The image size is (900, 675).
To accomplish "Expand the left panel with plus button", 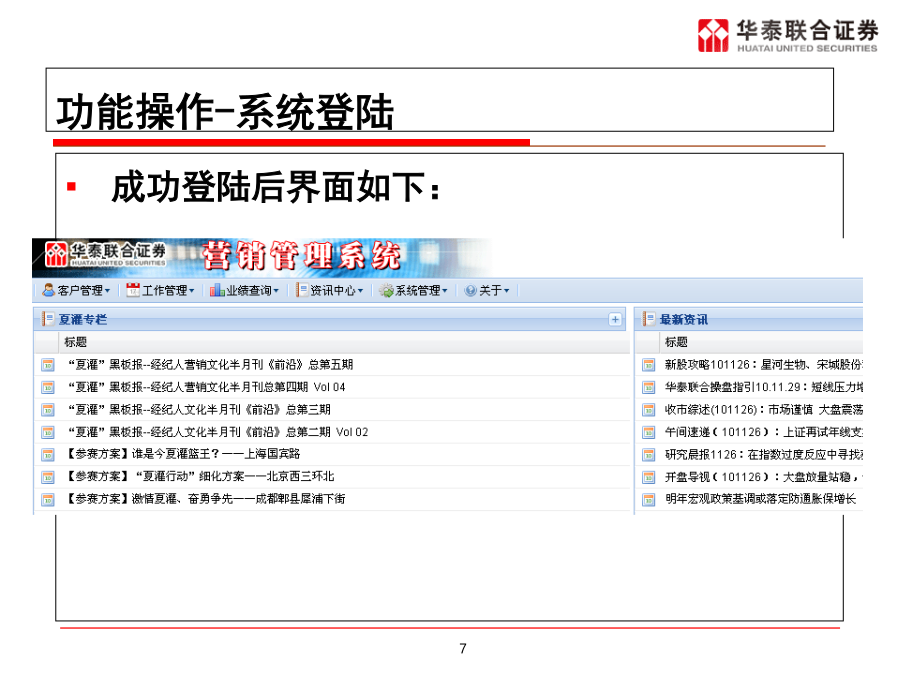I will tap(615, 320).
